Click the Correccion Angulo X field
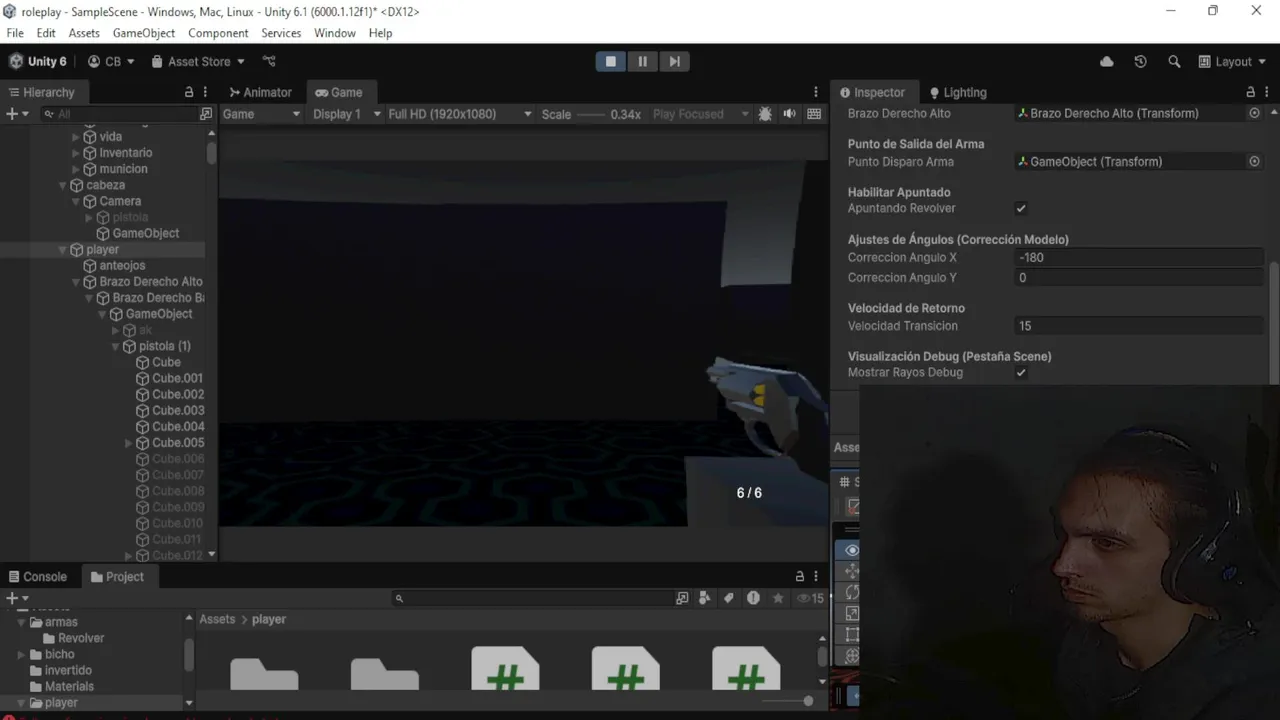This screenshot has height=720, width=1280. tap(1139, 258)
